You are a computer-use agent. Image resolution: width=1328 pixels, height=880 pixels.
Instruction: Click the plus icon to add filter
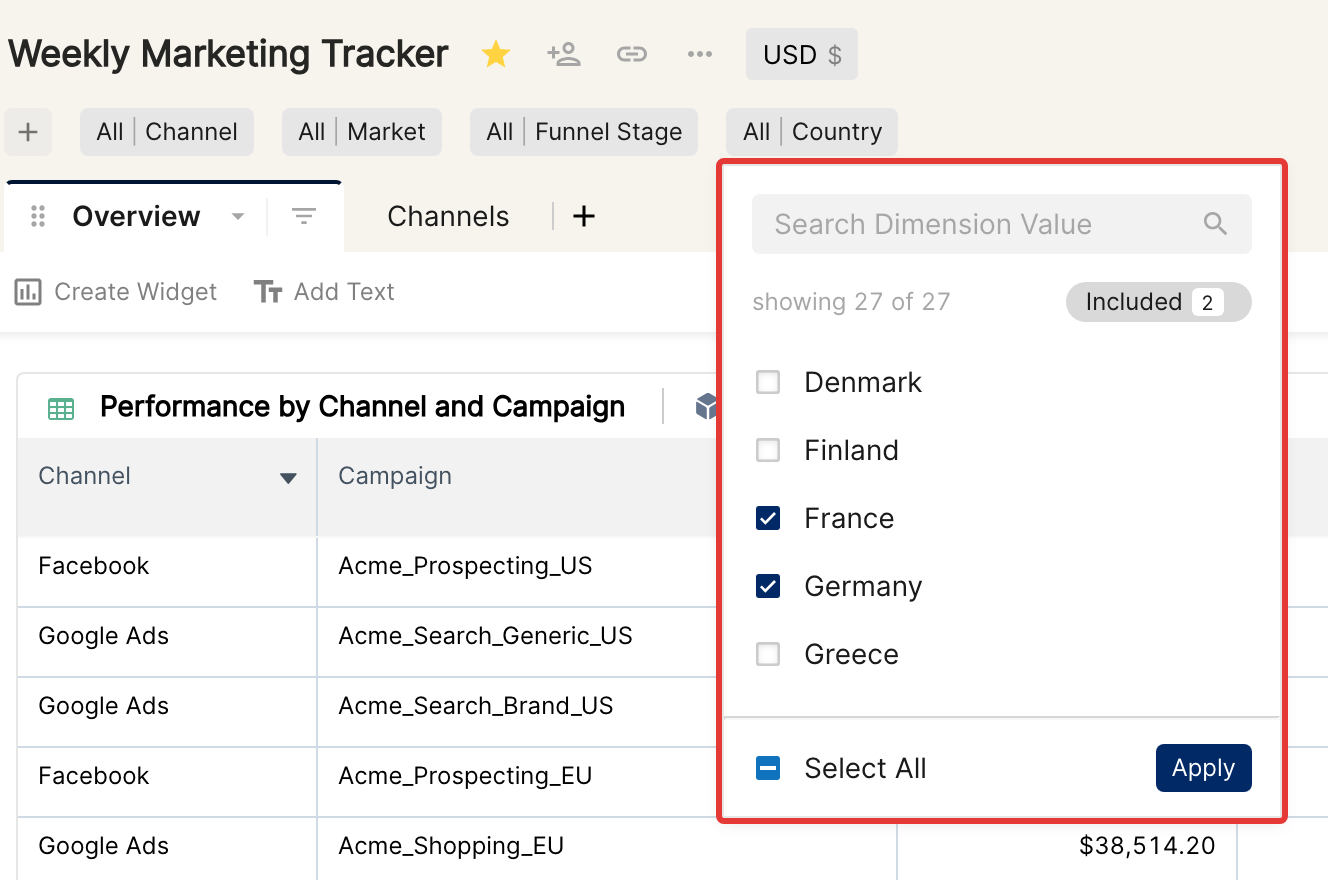point(28,132)
